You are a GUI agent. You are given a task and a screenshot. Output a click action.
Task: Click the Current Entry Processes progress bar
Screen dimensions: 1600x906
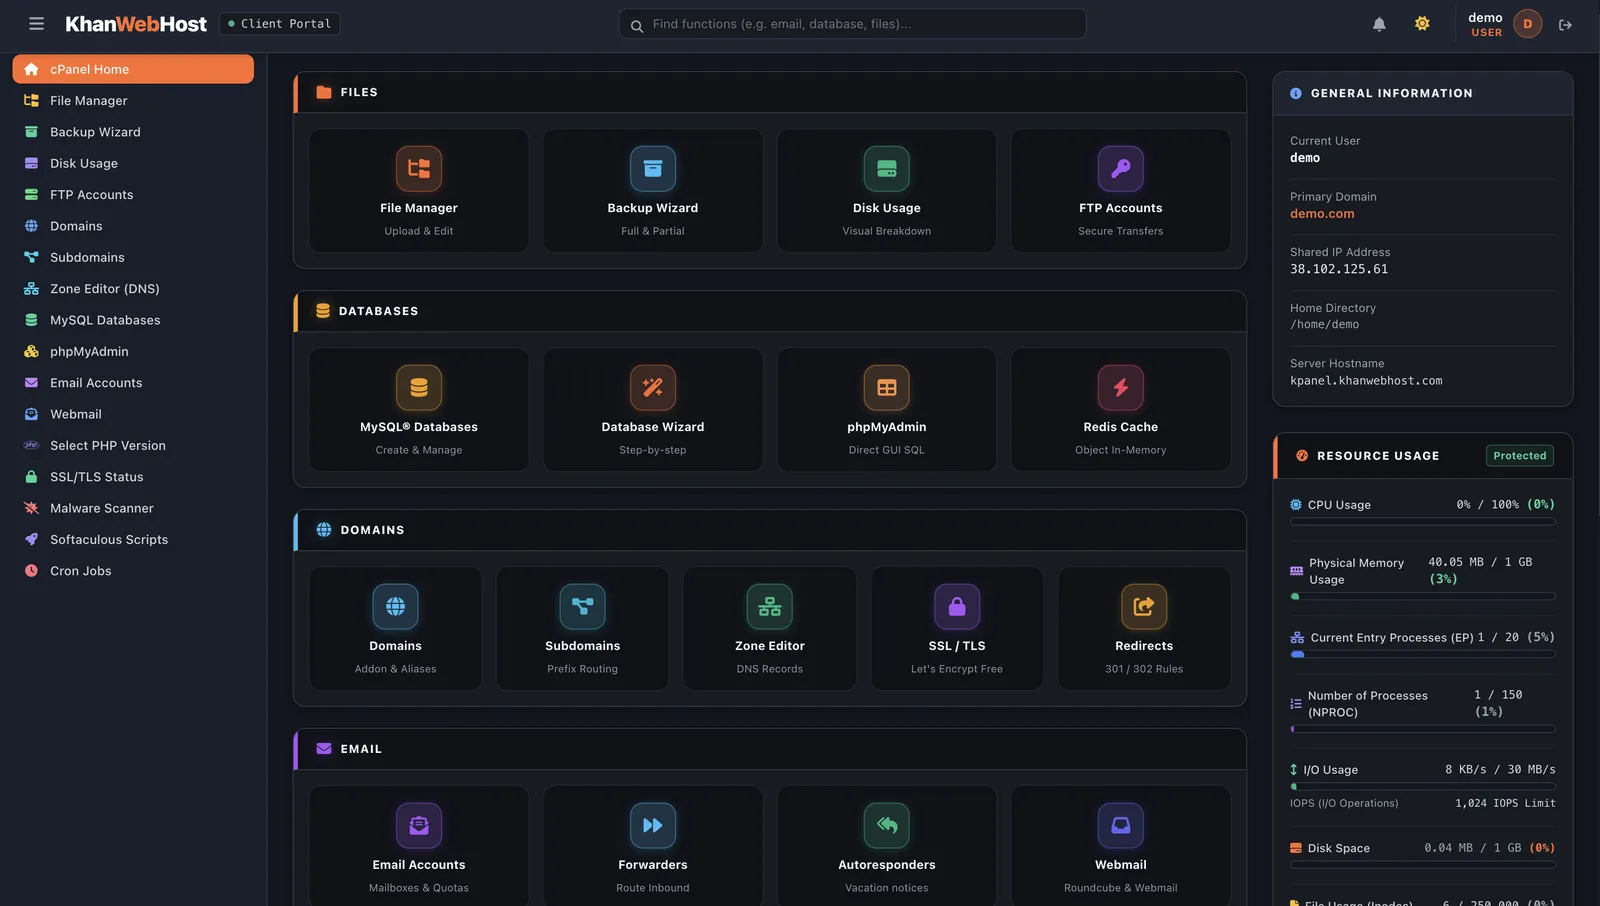[x=1423, y=654]
